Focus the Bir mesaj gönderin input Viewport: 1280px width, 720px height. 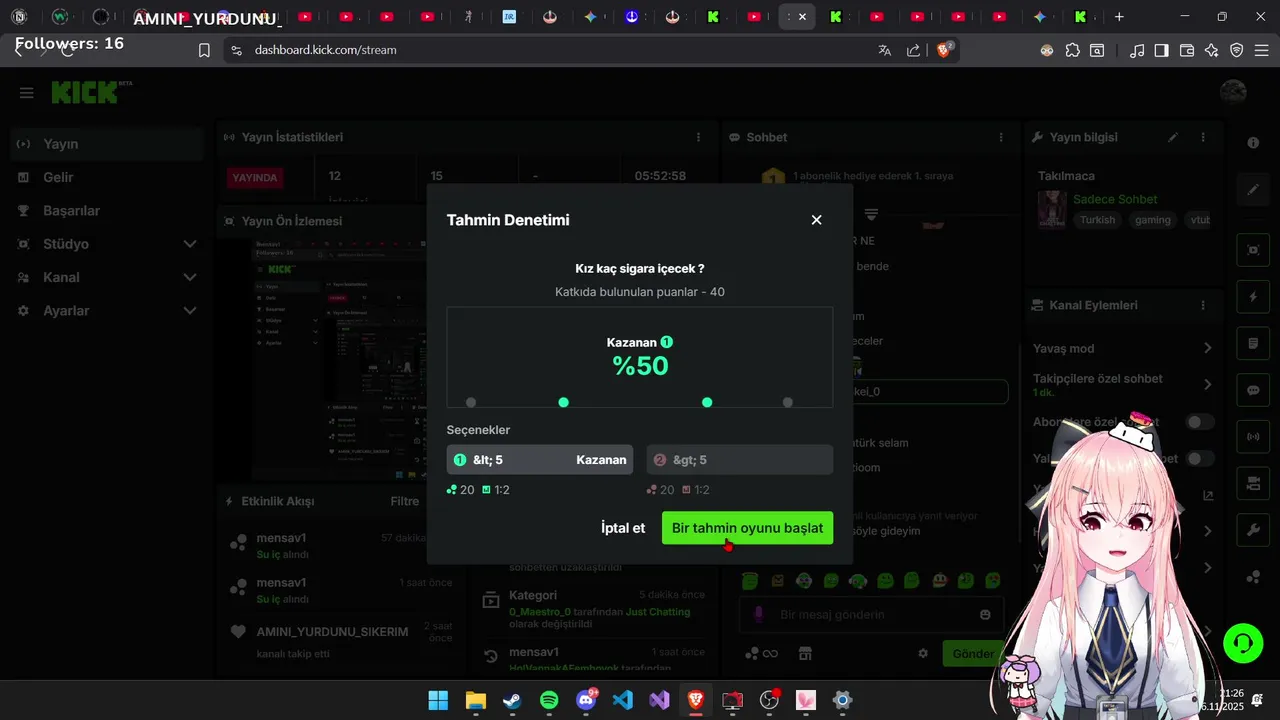870,614
